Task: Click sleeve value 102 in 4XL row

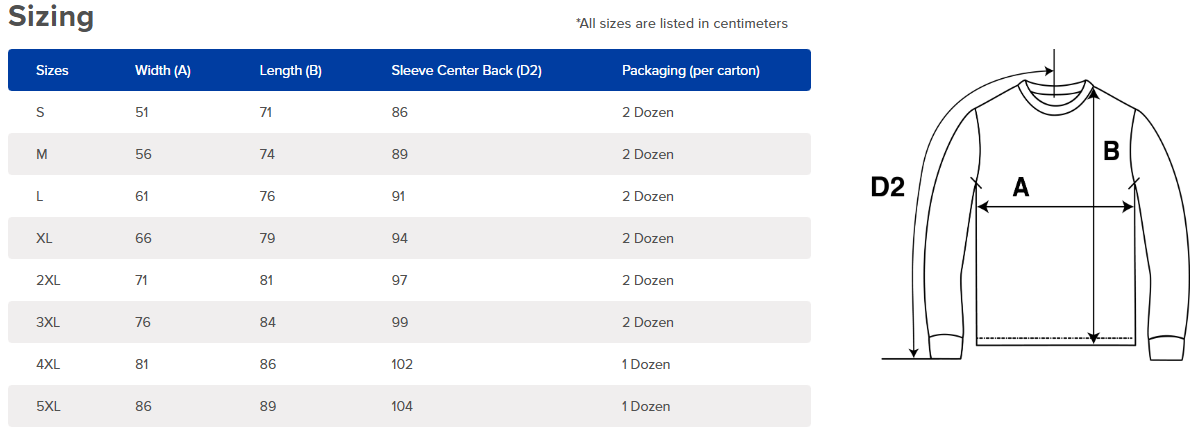Action: coord(402,364)
